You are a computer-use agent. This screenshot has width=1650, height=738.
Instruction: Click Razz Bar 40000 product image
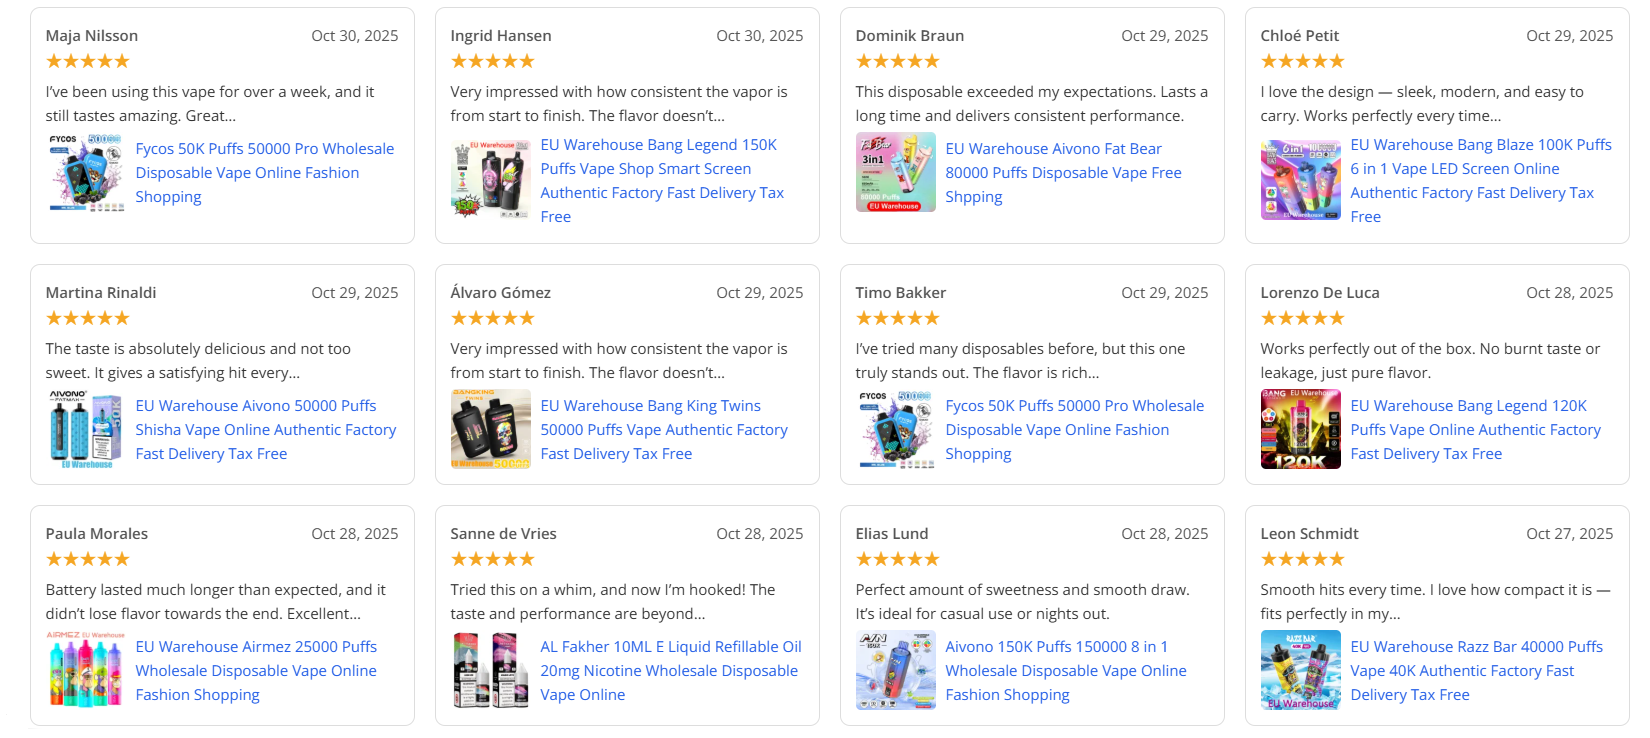click(x=1301, y=670)
